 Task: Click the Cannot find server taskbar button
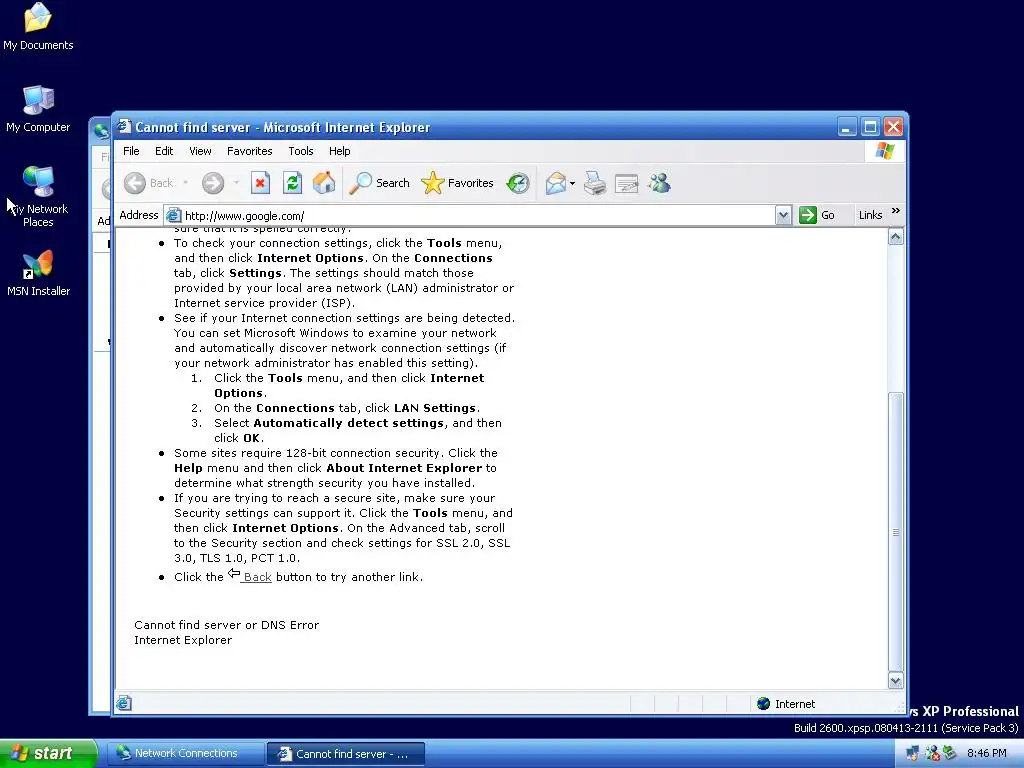(x=346, y=754)
